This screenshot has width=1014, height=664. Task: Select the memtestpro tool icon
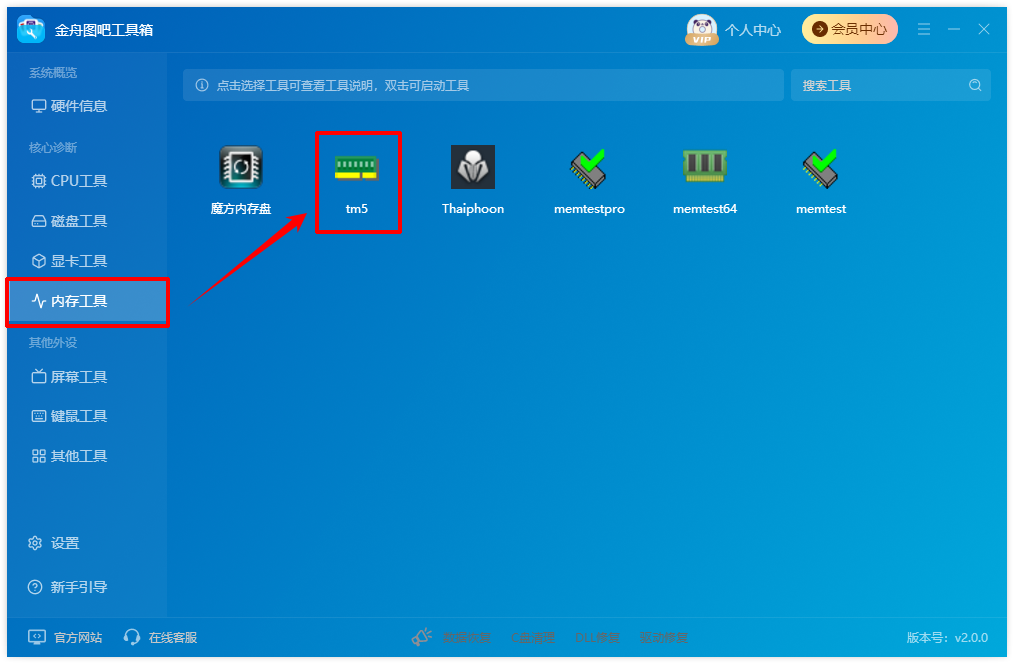[x=588, y=168]
